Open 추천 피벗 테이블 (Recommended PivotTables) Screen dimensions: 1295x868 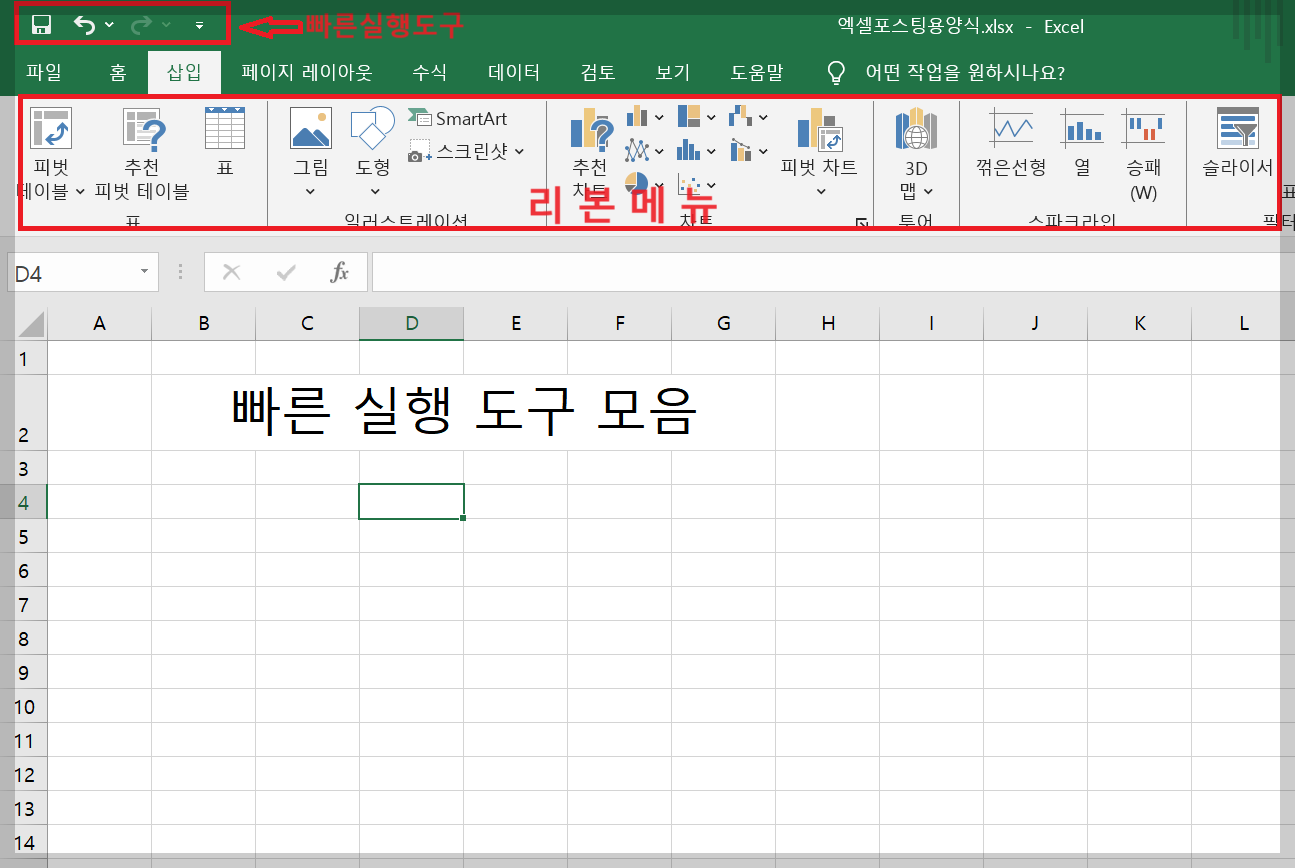coord(141,145)
